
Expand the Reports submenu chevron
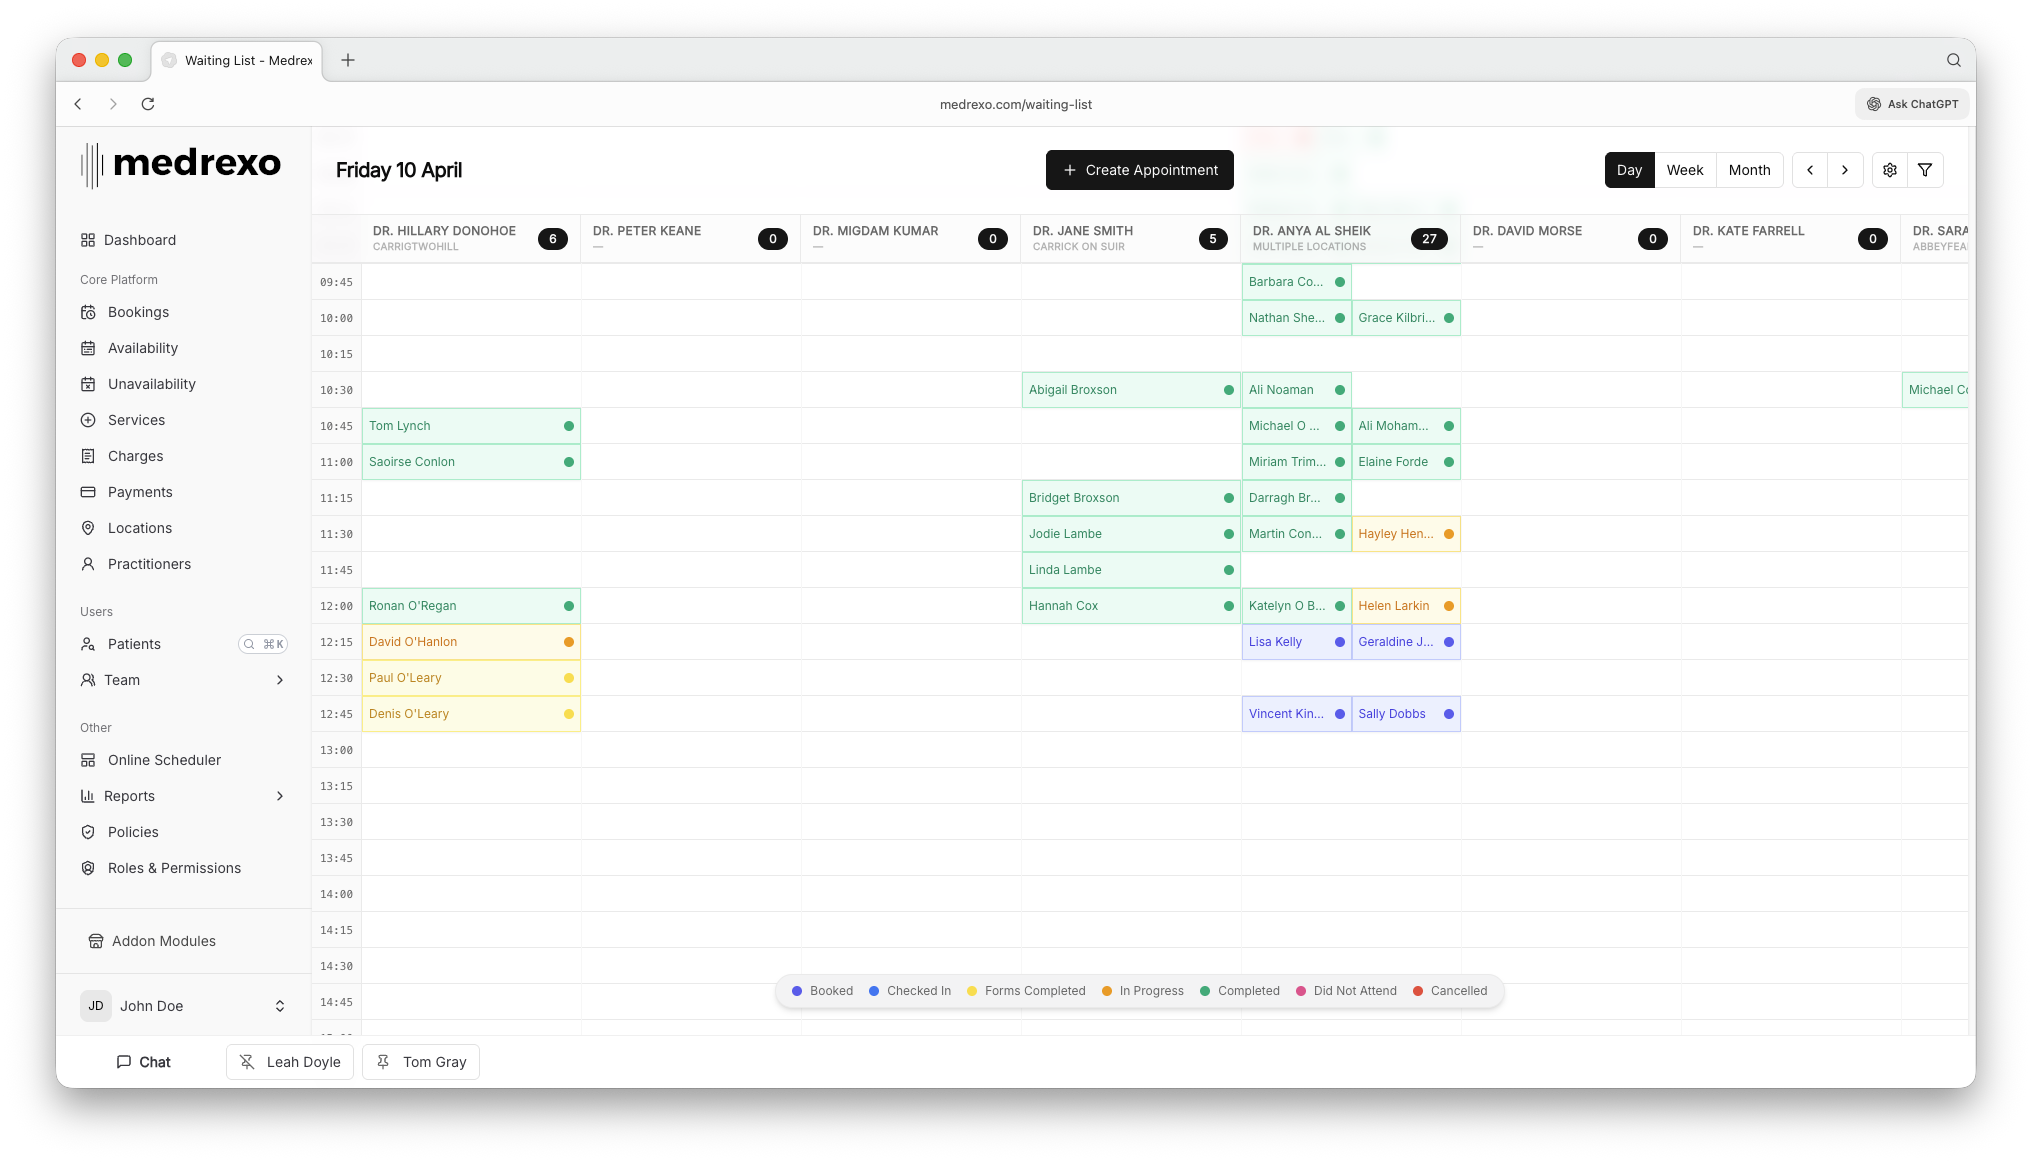coord(280,796)
